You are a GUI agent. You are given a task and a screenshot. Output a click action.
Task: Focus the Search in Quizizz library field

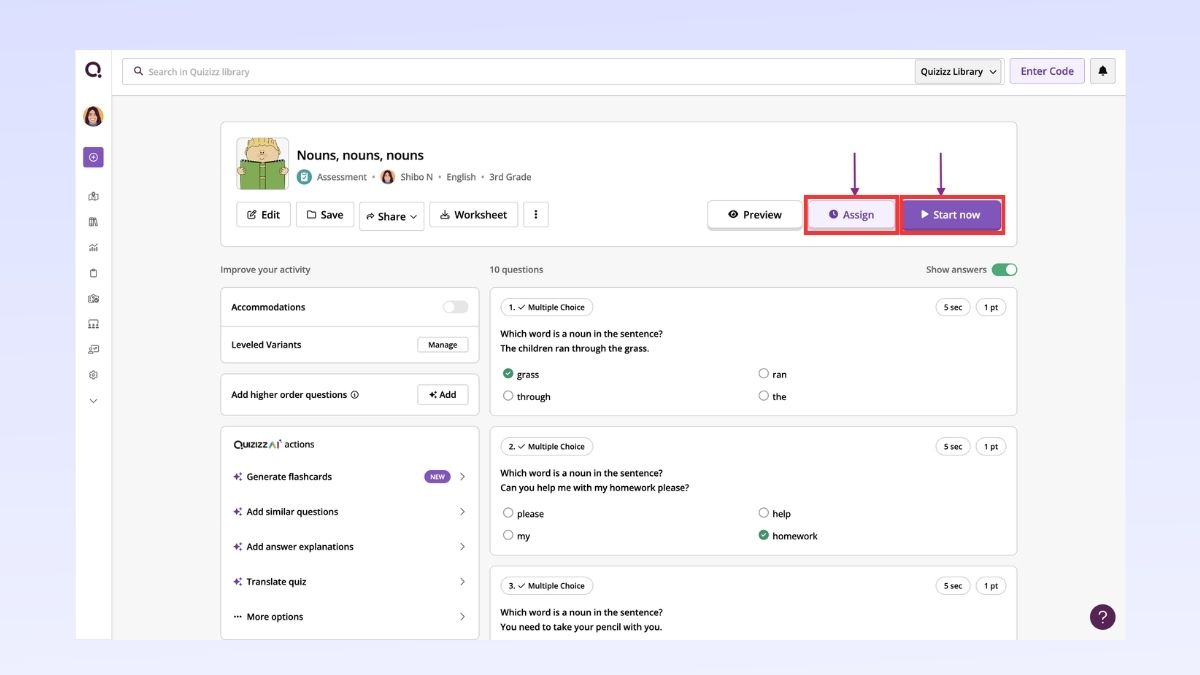[x=520, y=72]
